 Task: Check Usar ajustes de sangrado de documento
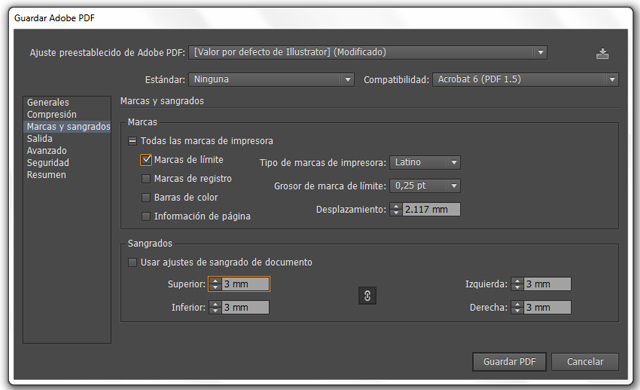pos(132,262)
